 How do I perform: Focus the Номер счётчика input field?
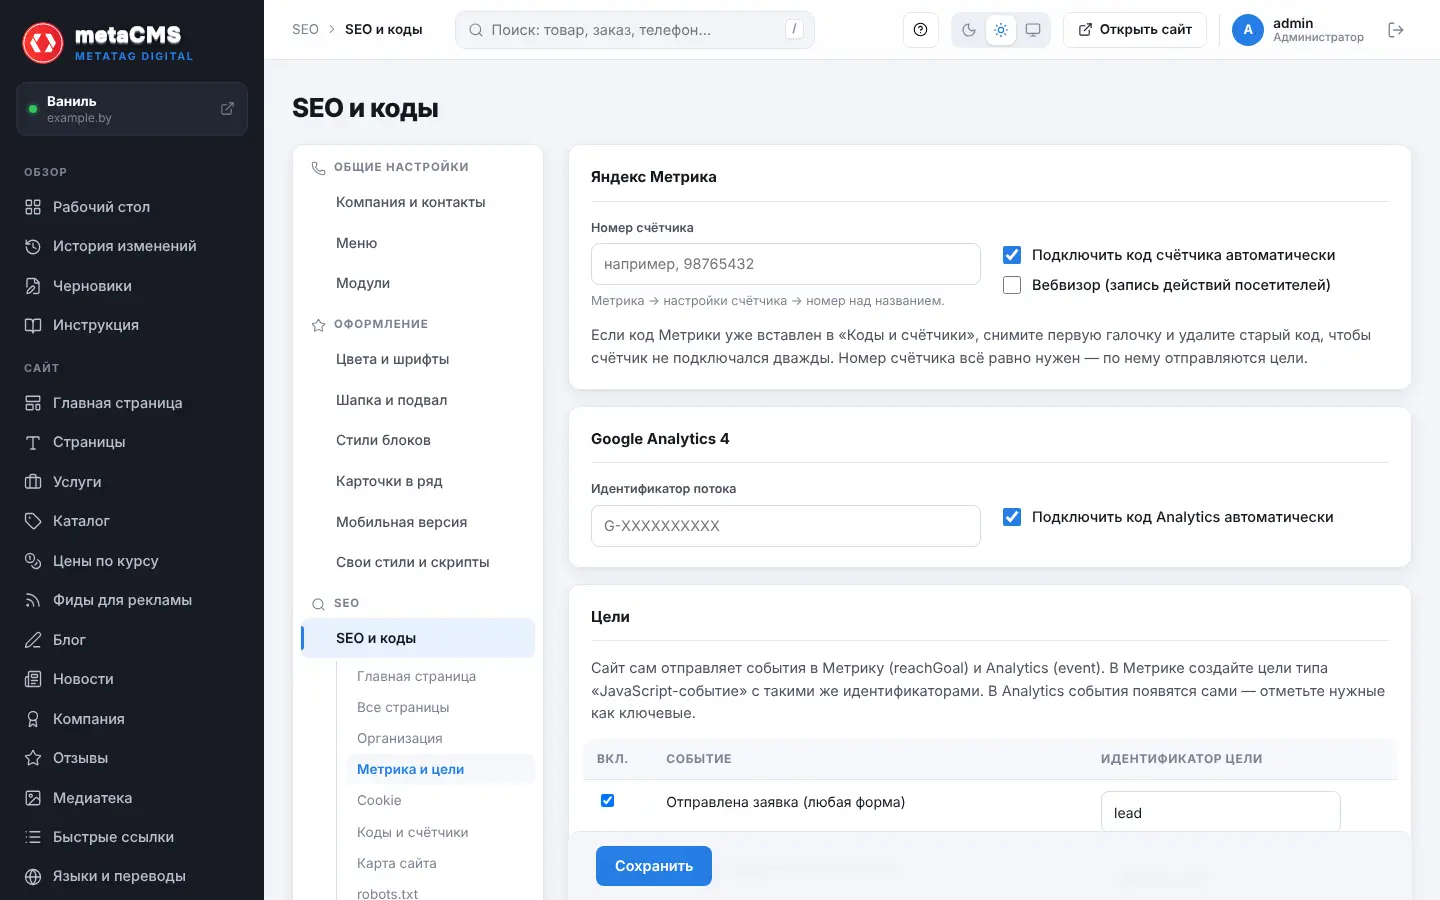coord(786,264)
